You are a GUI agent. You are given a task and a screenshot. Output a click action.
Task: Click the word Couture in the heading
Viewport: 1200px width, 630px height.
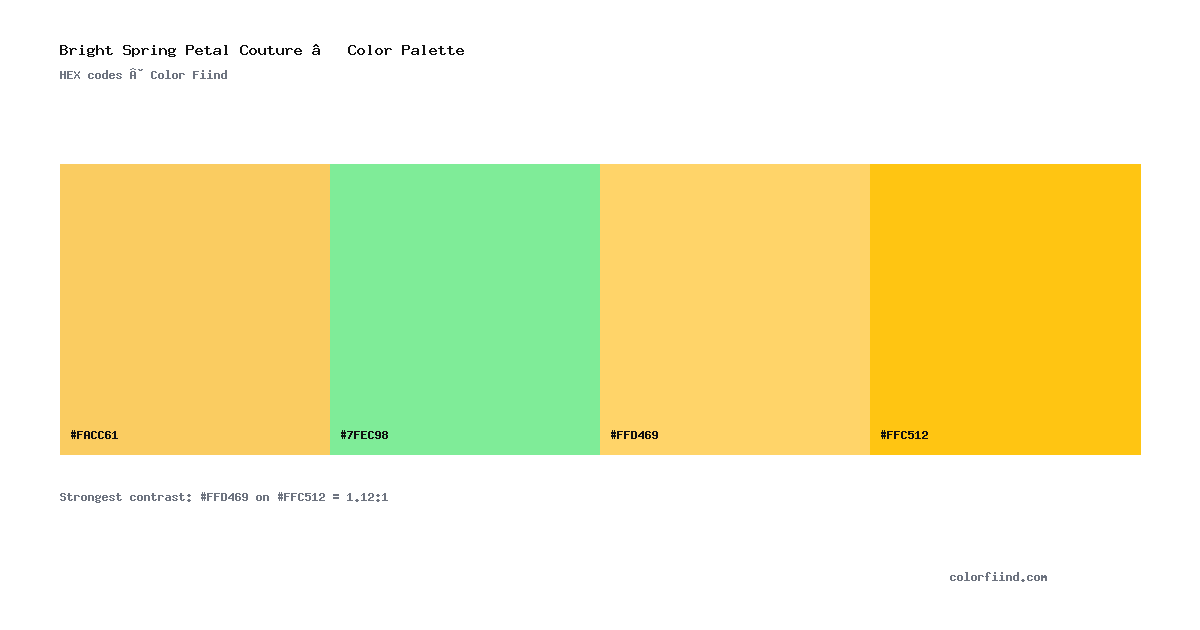click(x=270, y=50)
